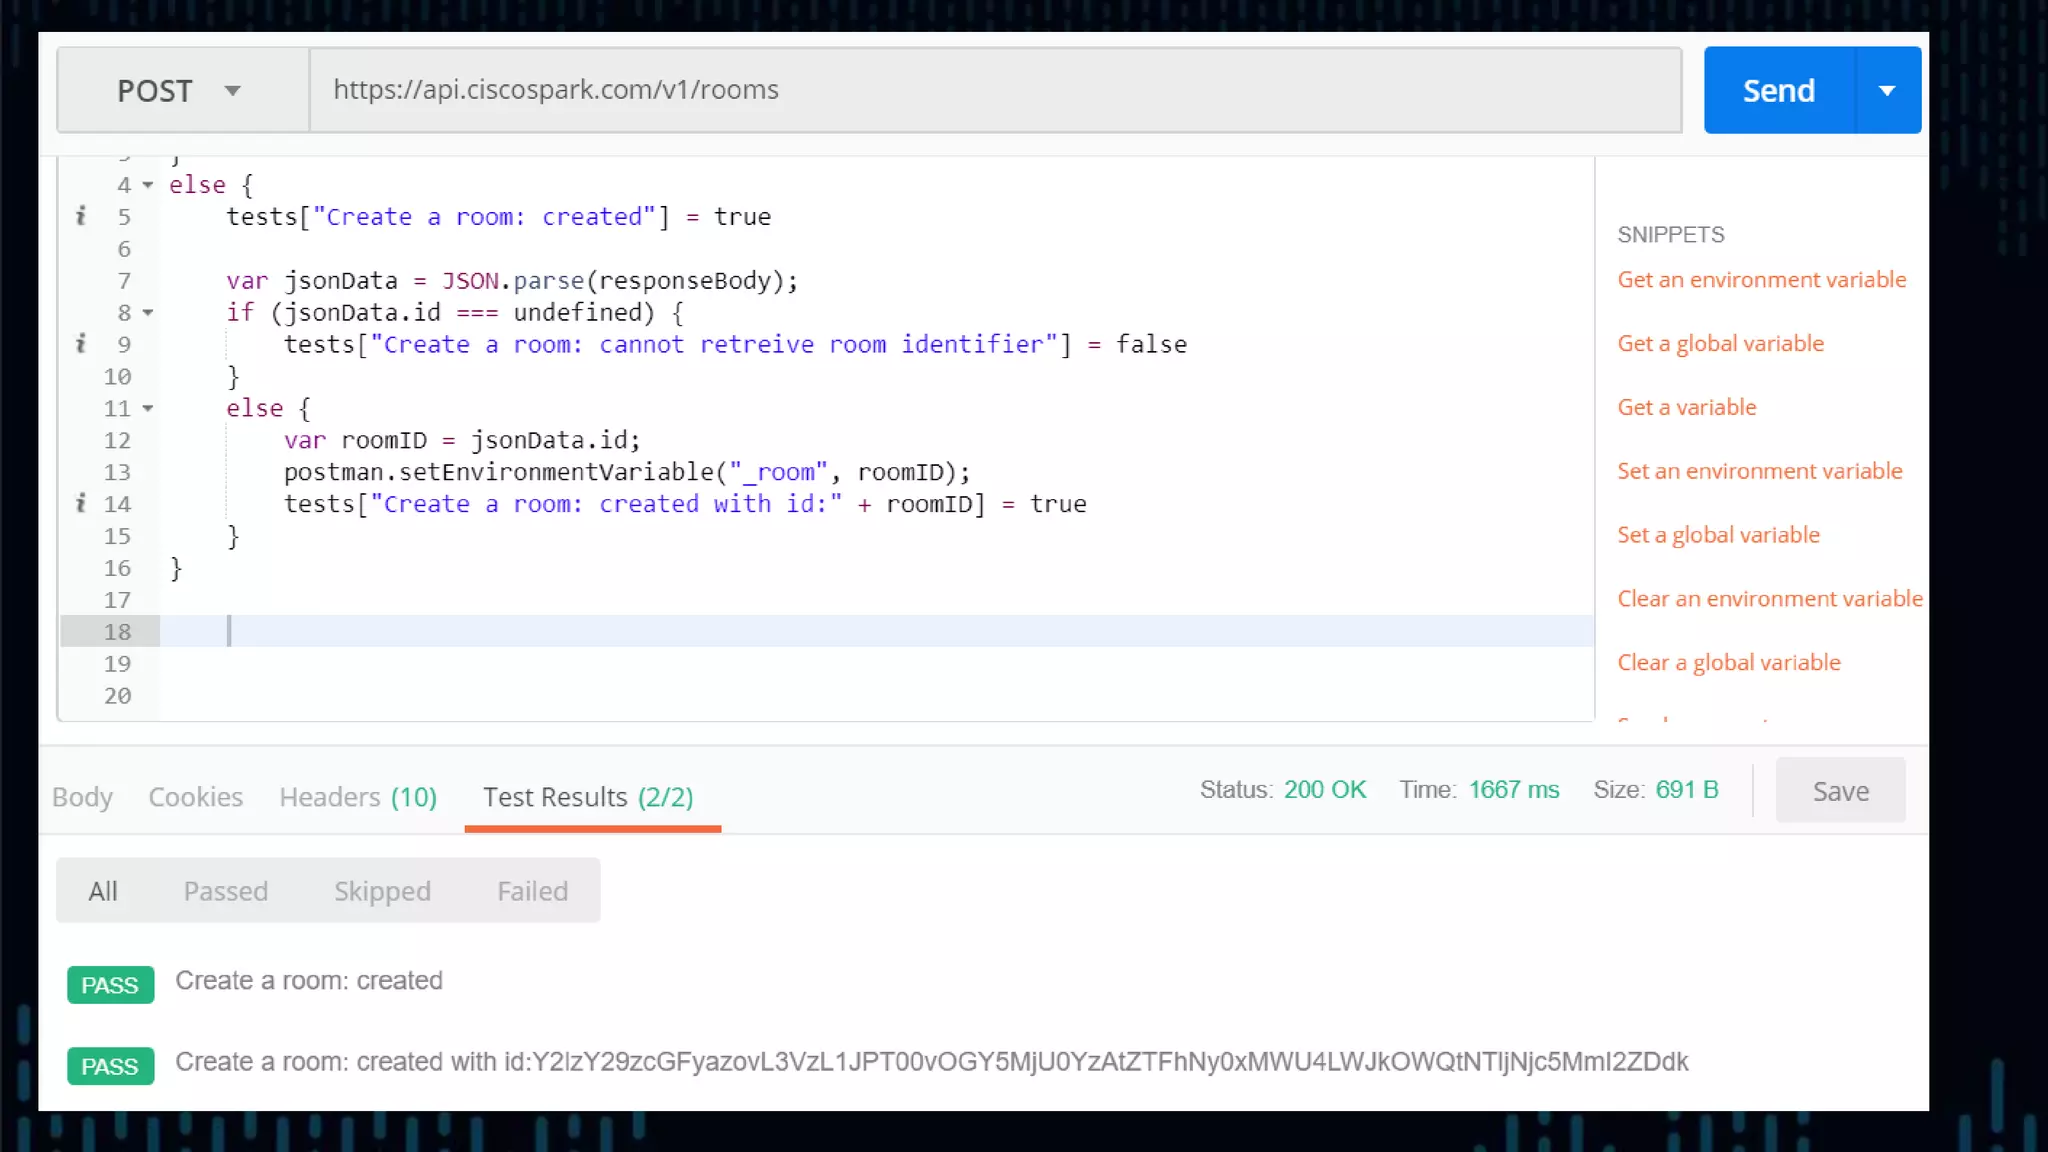Open the Send button dropdown arrow

(x=1887, y=91)
